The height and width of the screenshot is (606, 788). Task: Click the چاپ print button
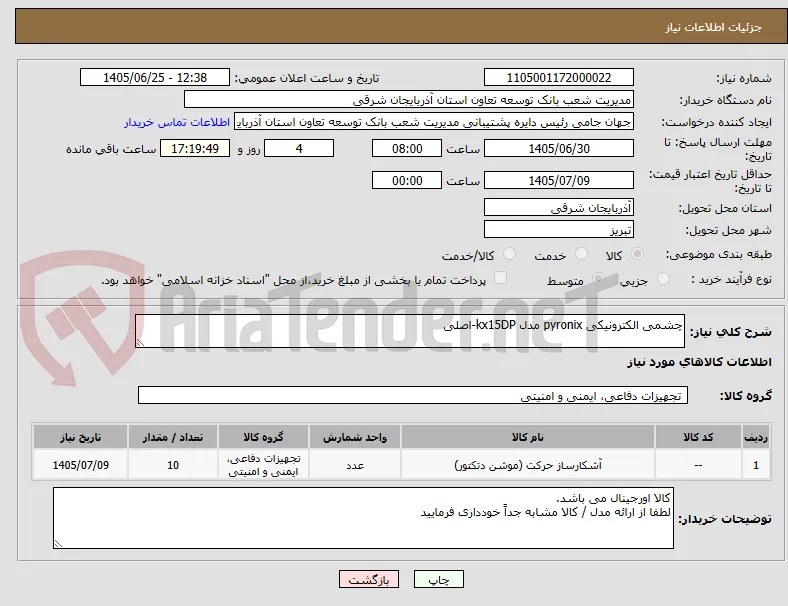[x=439, y=579]
